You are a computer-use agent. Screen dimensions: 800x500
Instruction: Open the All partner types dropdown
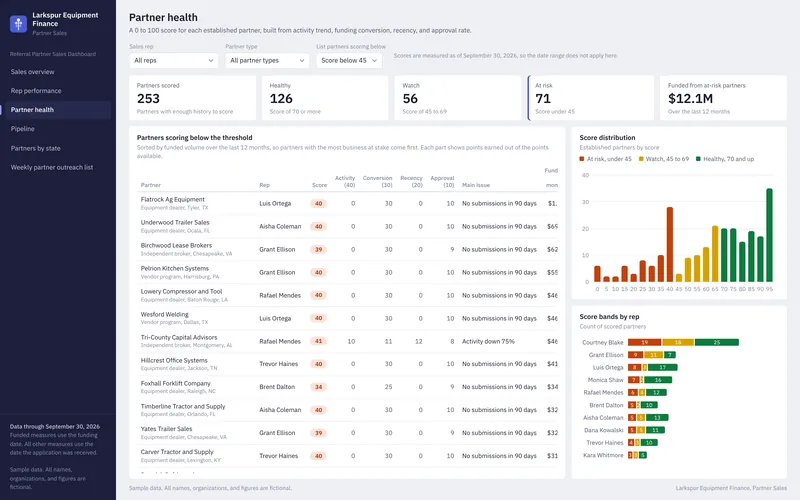click(x=267, y=60)
